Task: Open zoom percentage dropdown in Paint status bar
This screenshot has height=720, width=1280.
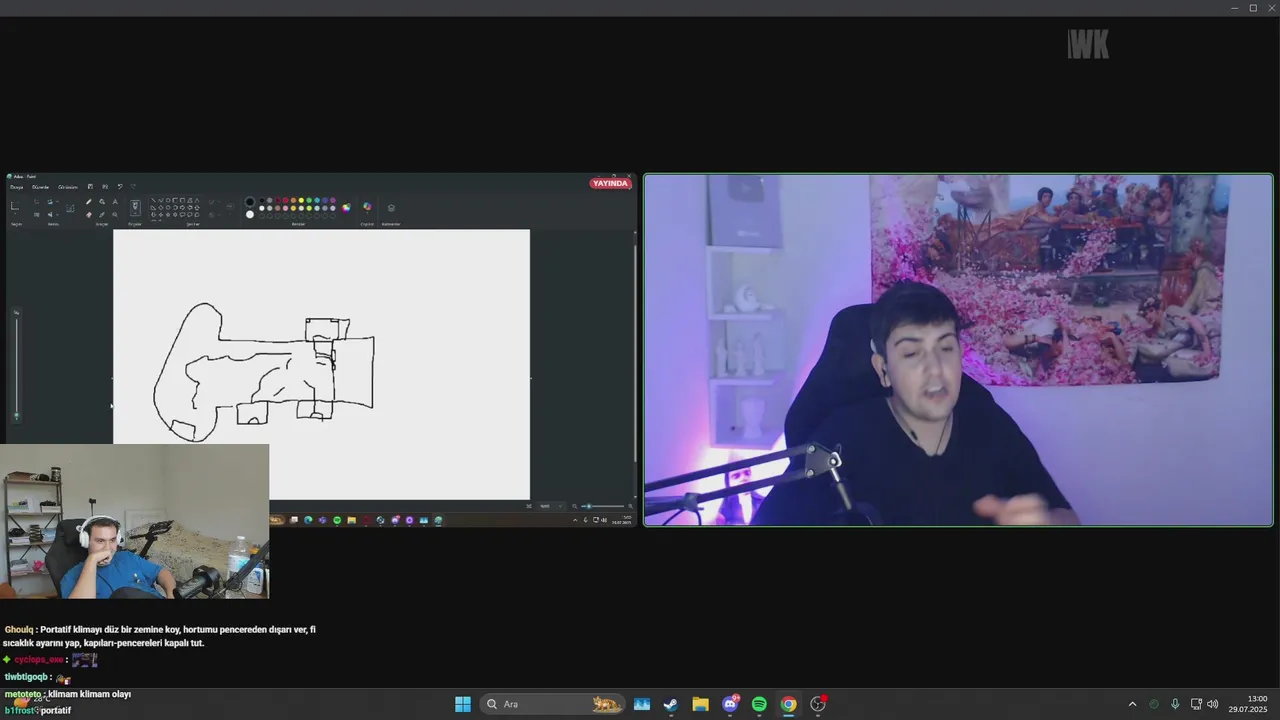Action: click(x=549, y=506)
